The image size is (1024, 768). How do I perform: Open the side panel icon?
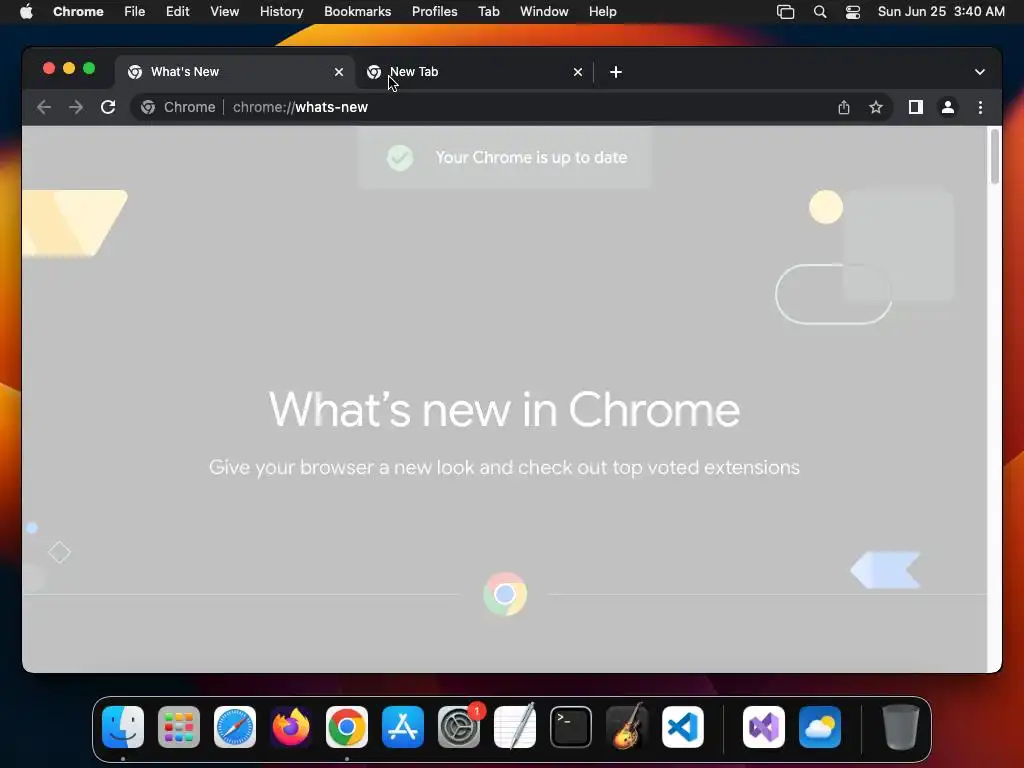click(916, 107)
